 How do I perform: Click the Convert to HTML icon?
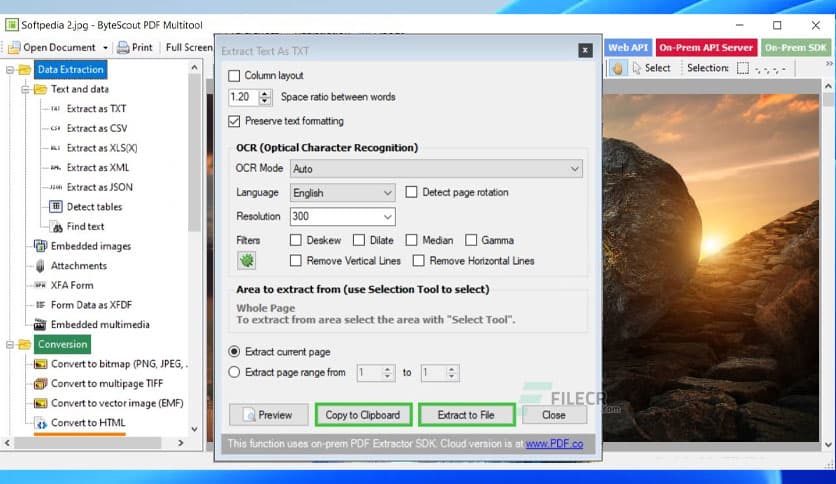[x=40, y=423]
